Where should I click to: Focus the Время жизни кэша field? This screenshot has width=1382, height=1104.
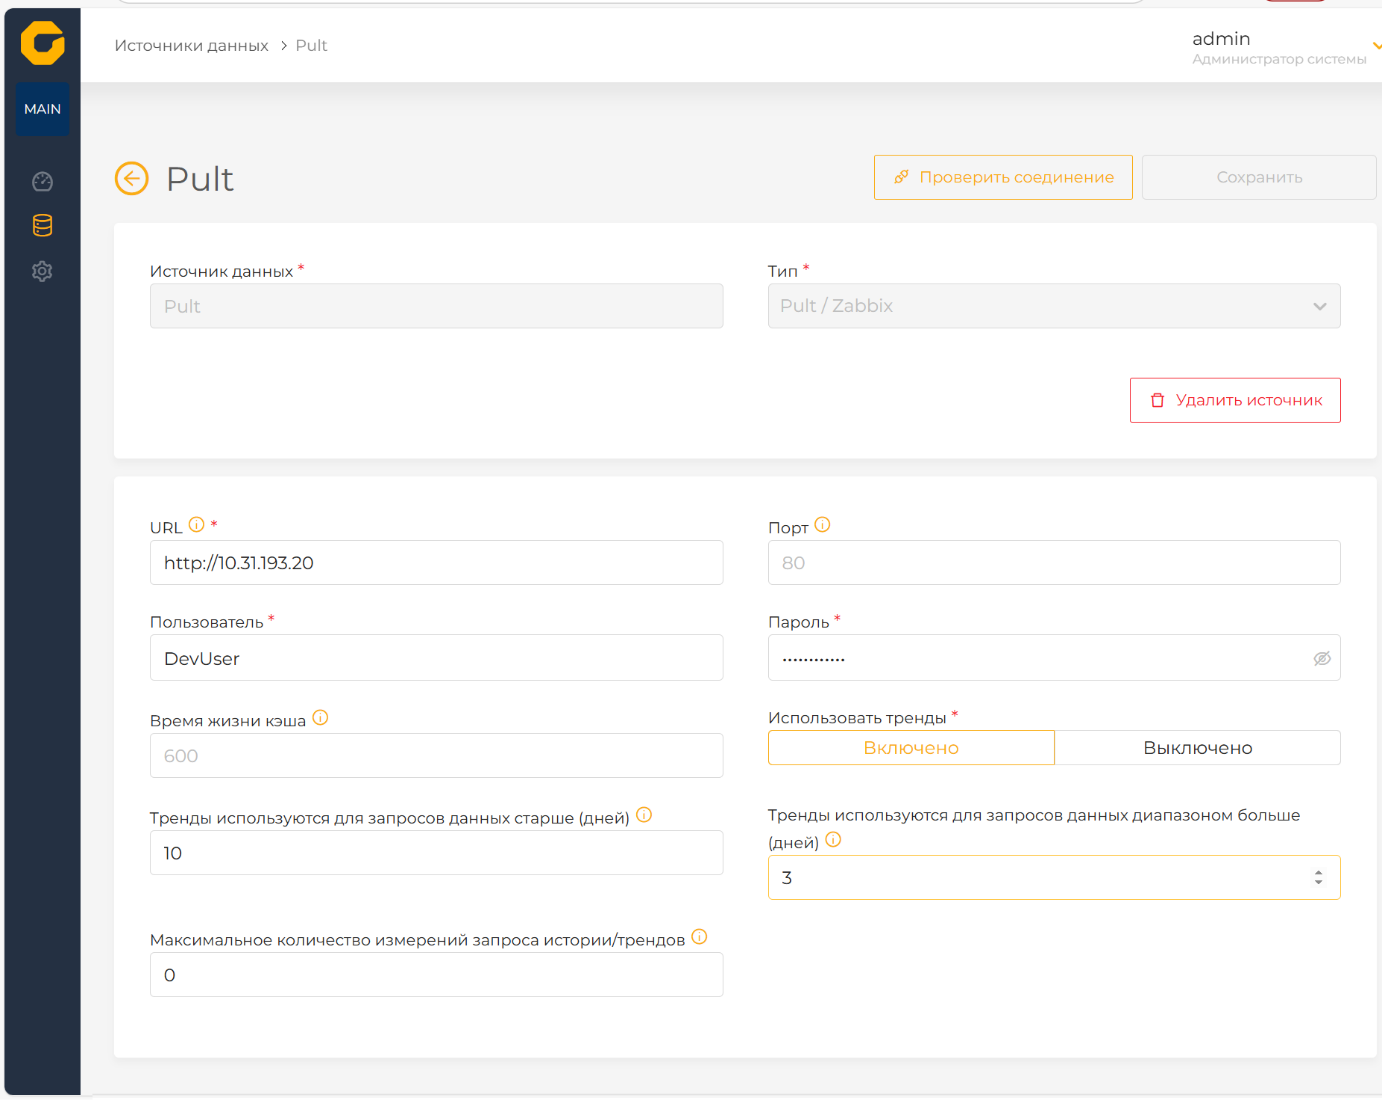(436, 756)
